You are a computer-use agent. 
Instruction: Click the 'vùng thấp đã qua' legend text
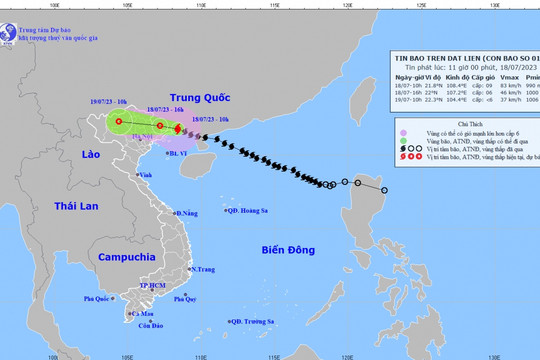(501, 149)
